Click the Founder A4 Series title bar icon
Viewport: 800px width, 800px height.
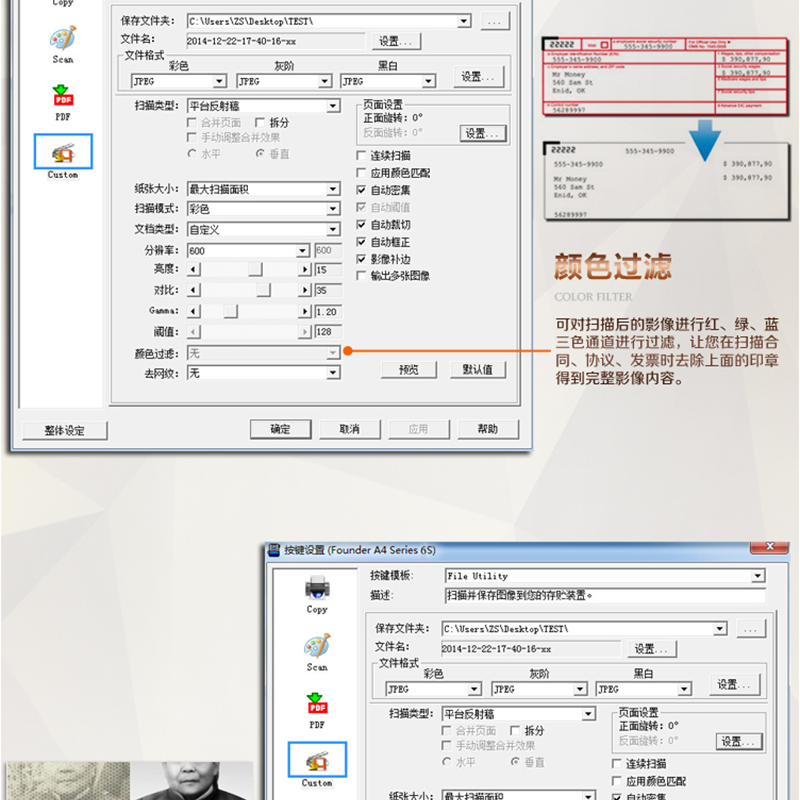[274, 550]
